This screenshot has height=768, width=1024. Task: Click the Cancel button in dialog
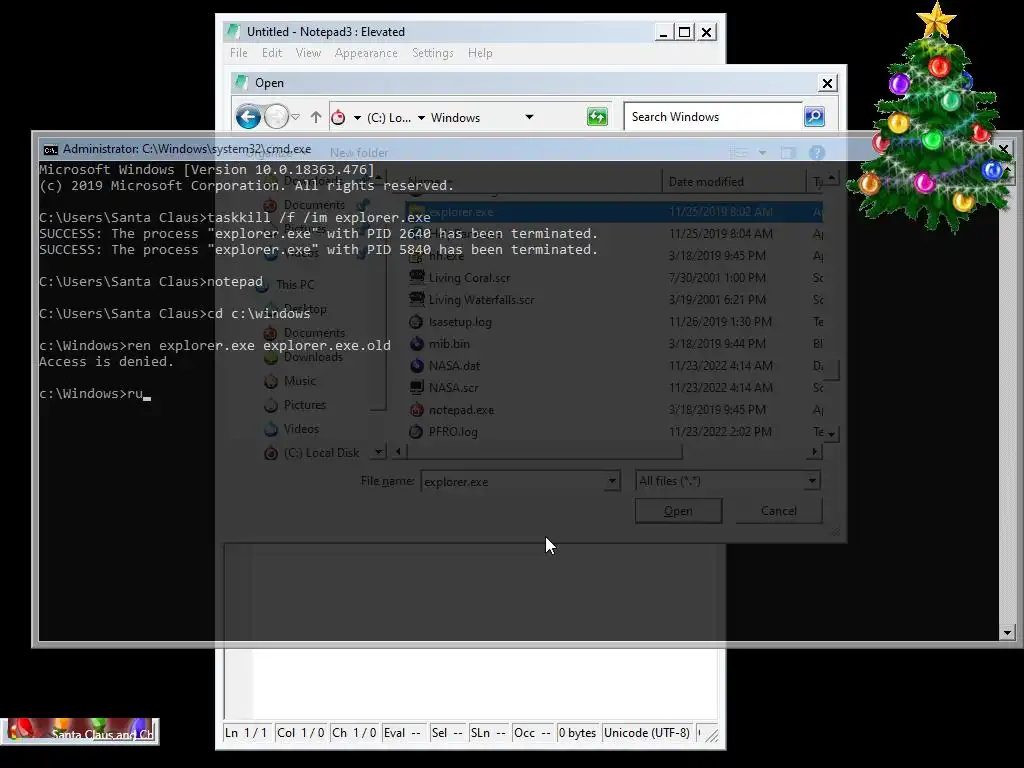click(x=778, y=511)
